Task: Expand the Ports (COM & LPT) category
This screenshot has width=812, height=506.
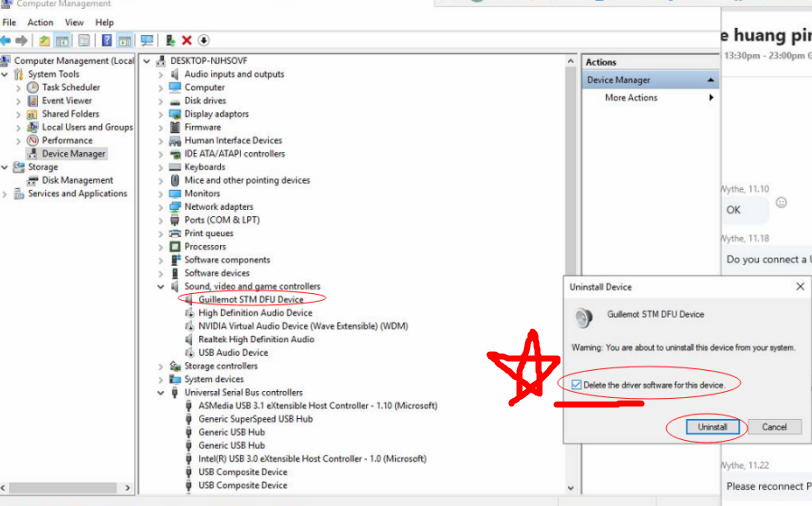Action: 161,221
